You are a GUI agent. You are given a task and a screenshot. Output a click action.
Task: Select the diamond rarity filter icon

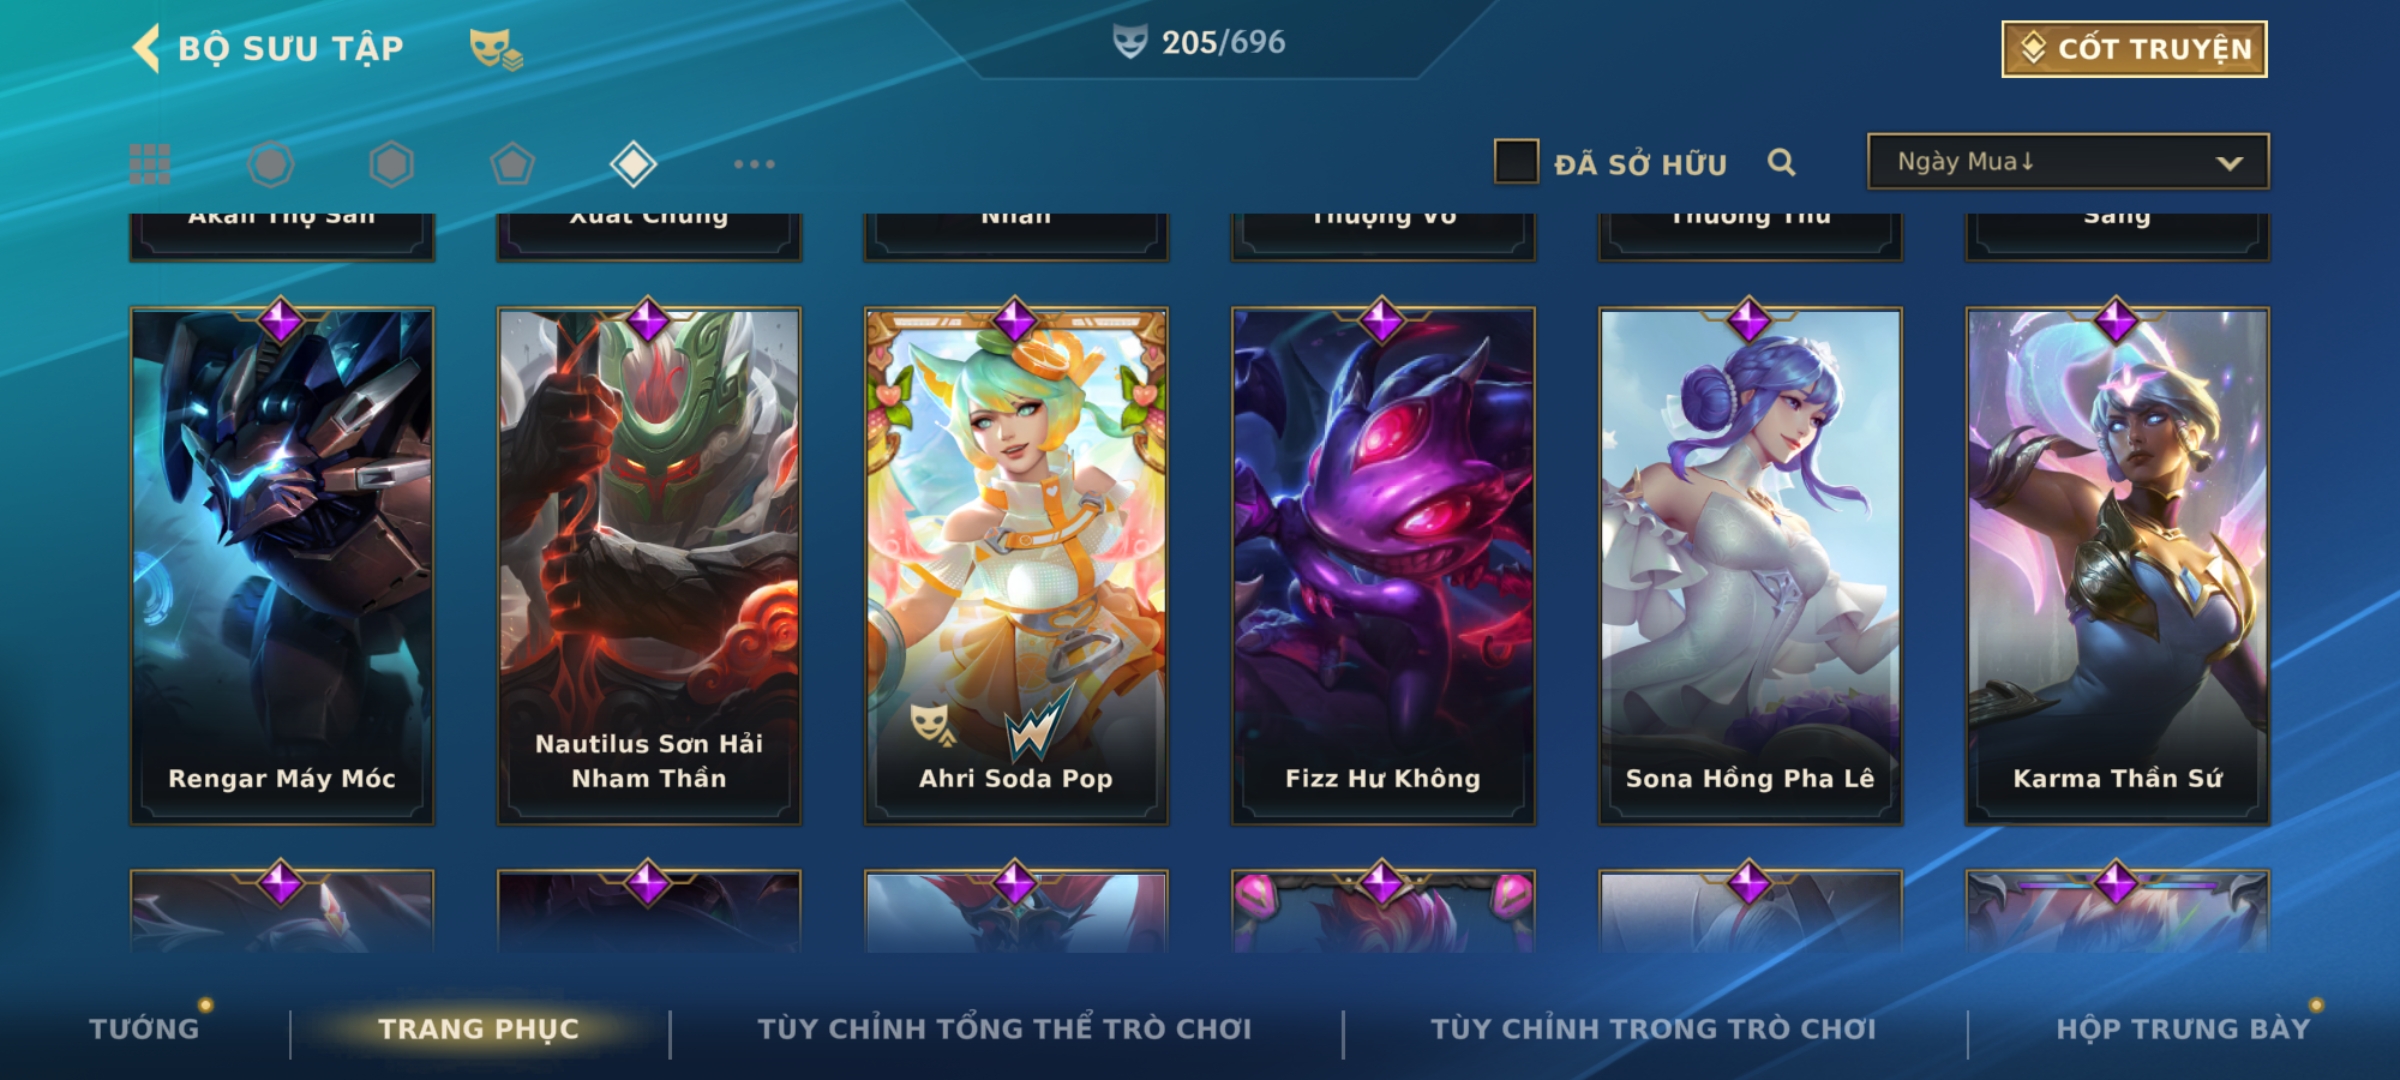[633, 164]
